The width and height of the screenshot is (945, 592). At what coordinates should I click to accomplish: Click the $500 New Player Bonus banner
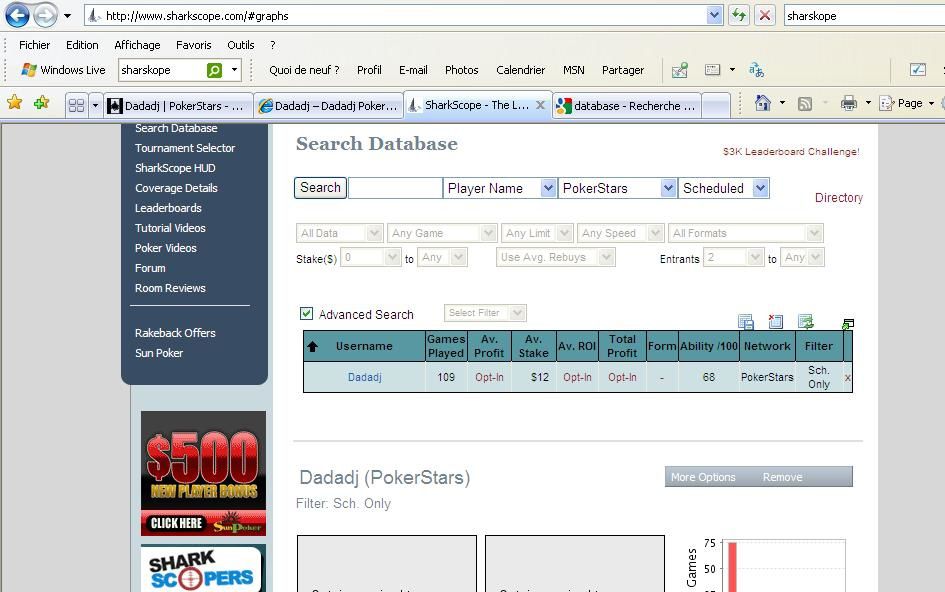(203, 473)
